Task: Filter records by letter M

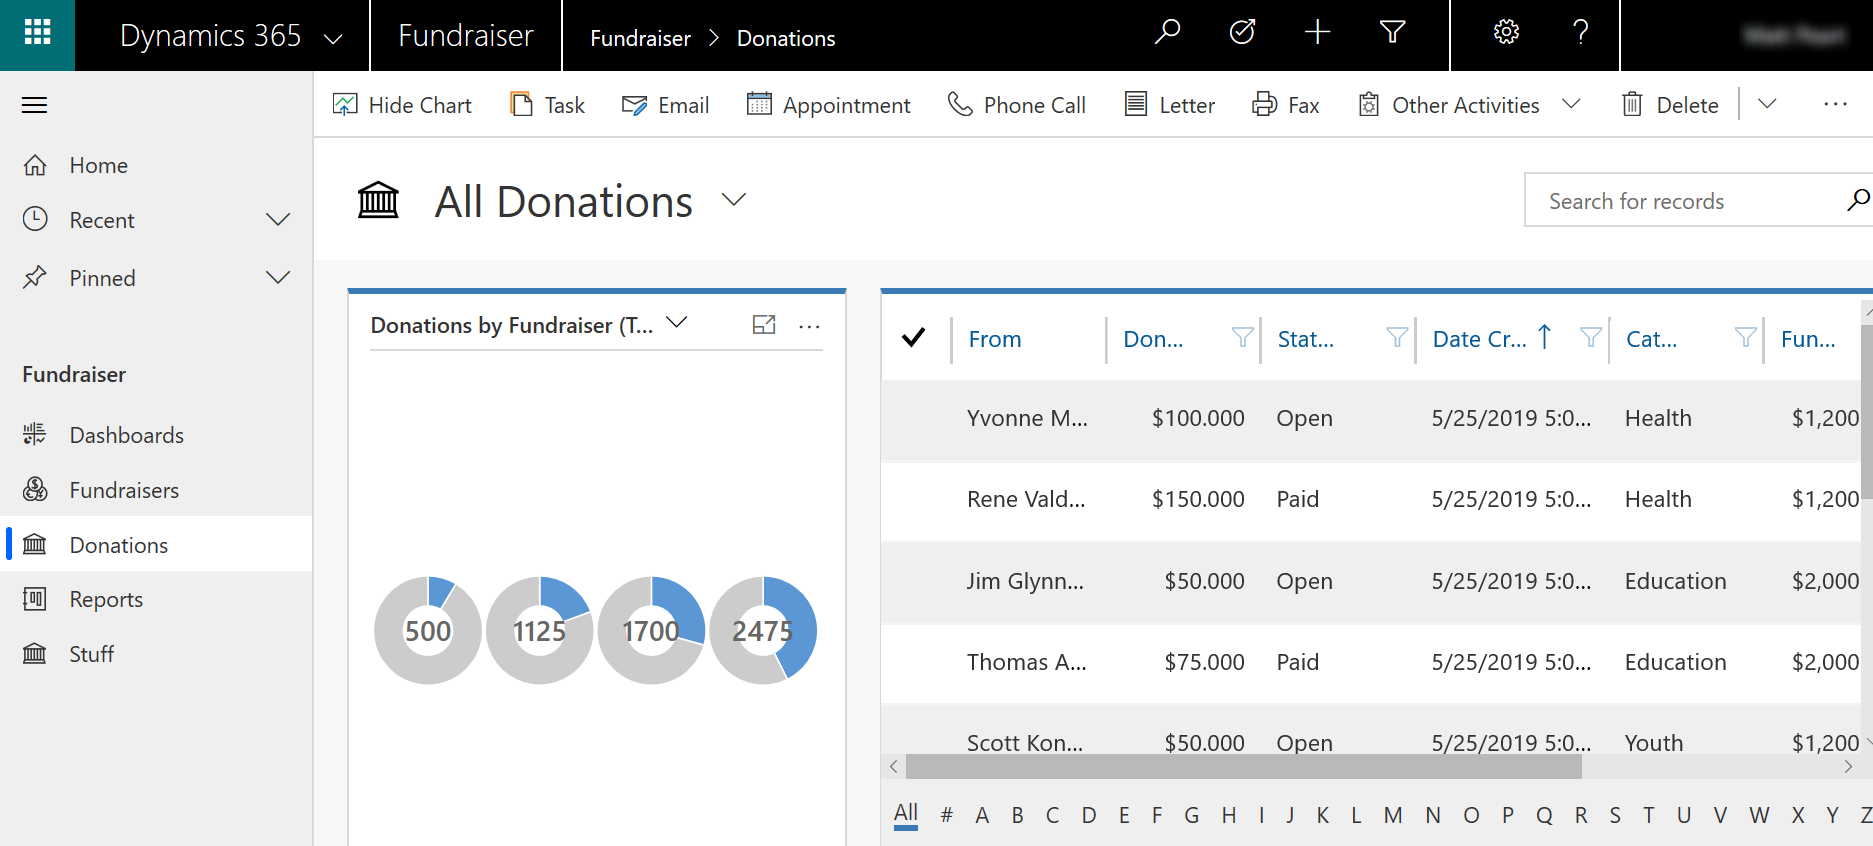Action: tap(1392, 815)
